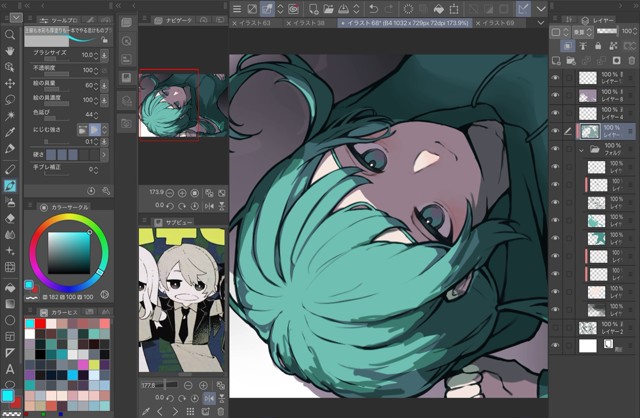The height and width of the screenshot is (418, 640).
Task: Click the Undo arrow in command bar
Action: tap(373, 9)
